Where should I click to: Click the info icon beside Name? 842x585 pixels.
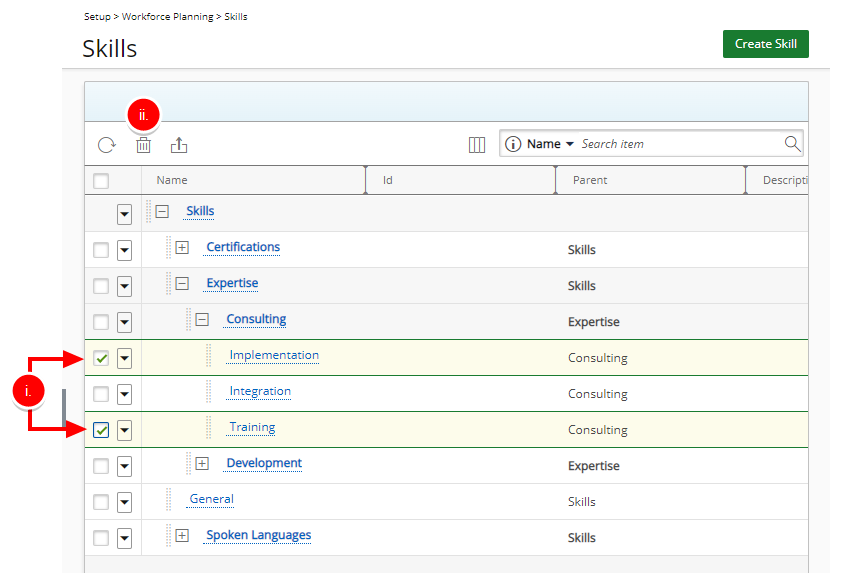click(513, 144)
